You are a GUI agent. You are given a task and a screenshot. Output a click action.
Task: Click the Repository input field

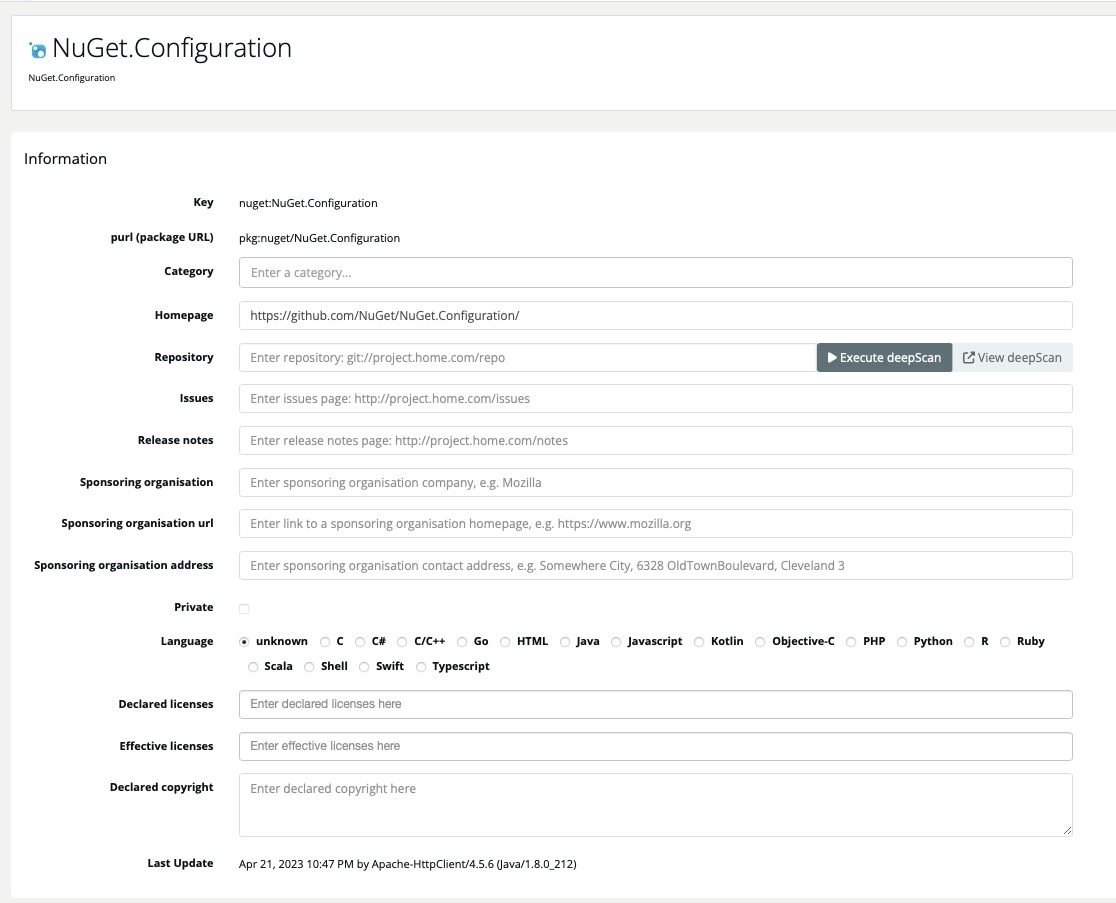pyautogui.click(x=528, y=357)
